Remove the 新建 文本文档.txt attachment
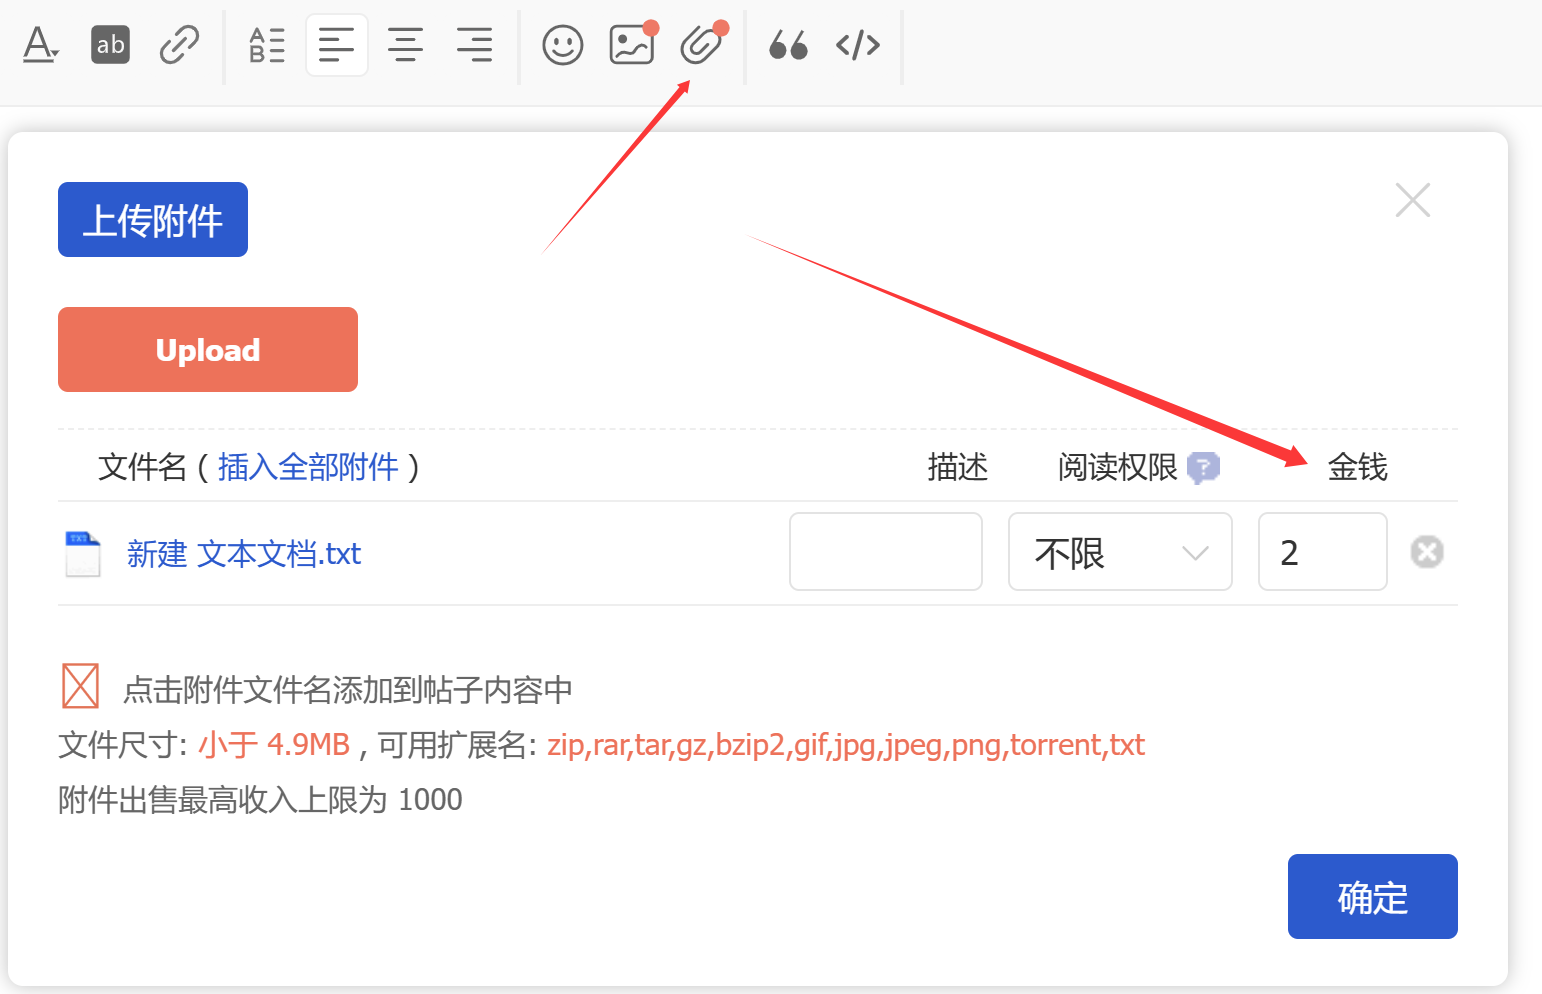Viewport: 1542px width, 994px height. [1427, 552]
